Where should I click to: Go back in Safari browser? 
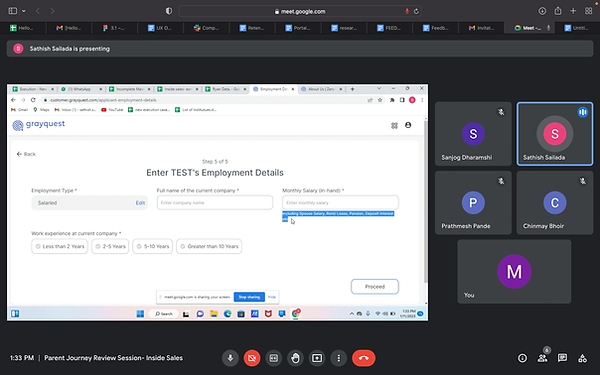(x=38, y=11)
